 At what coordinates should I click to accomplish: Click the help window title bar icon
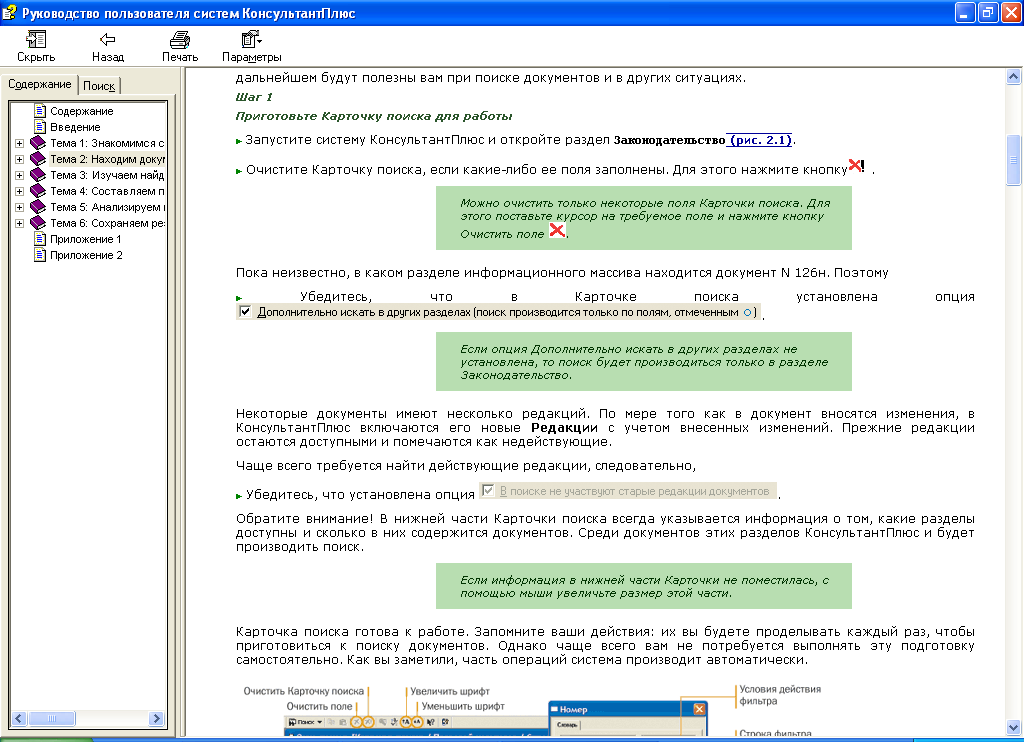[x=10, y=12]
